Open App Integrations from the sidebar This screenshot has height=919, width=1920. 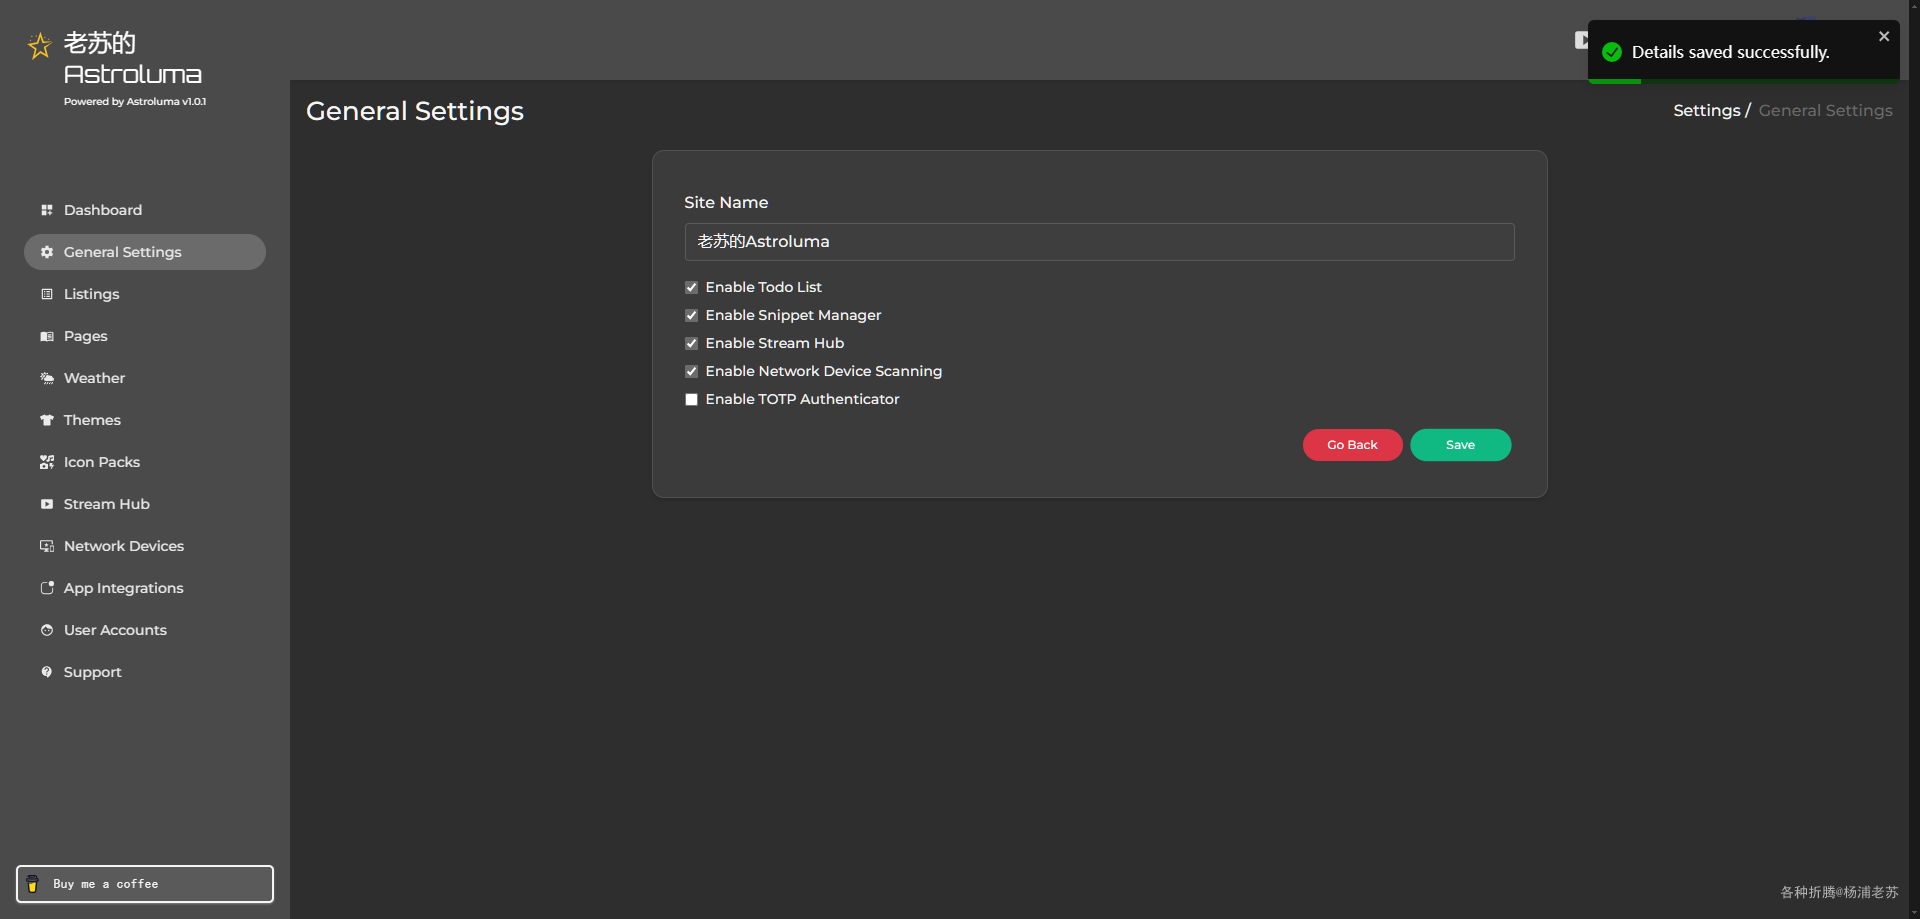(x=124, y=588)
